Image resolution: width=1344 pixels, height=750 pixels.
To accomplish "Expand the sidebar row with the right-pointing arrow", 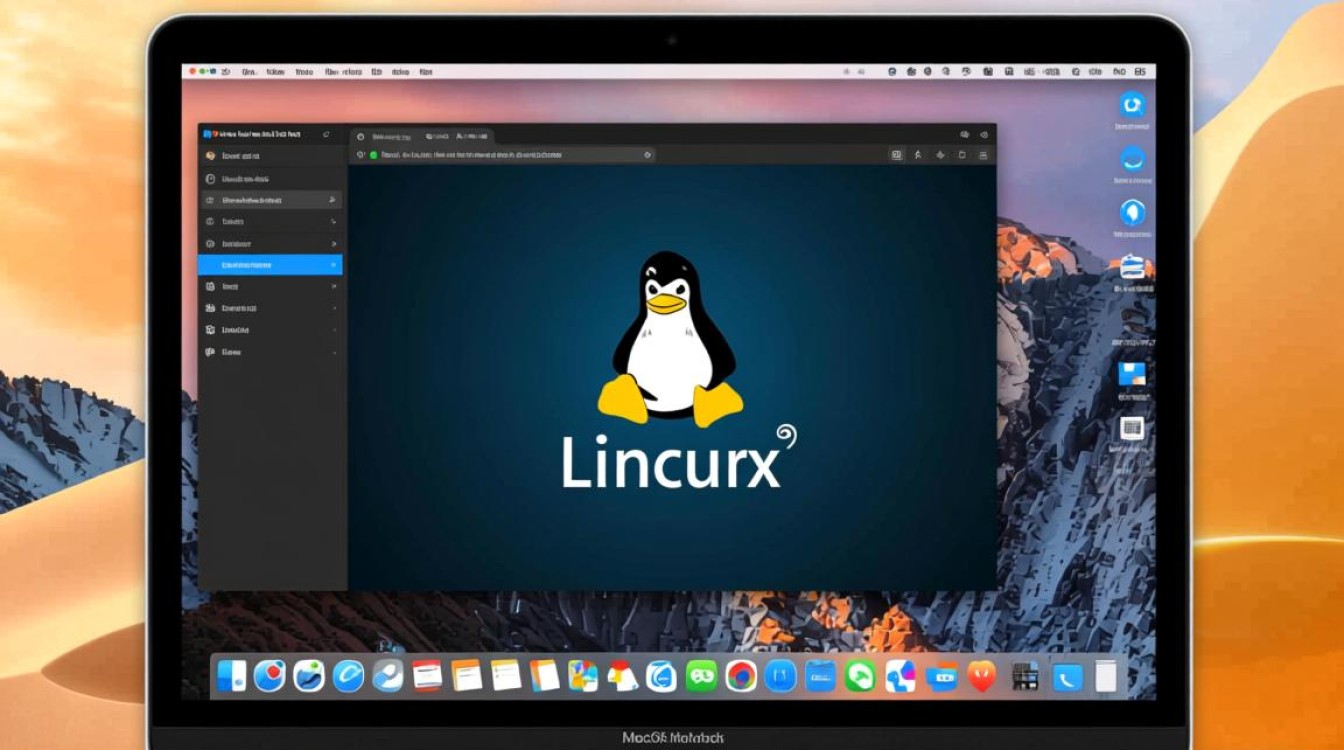I will click(333, 243).
